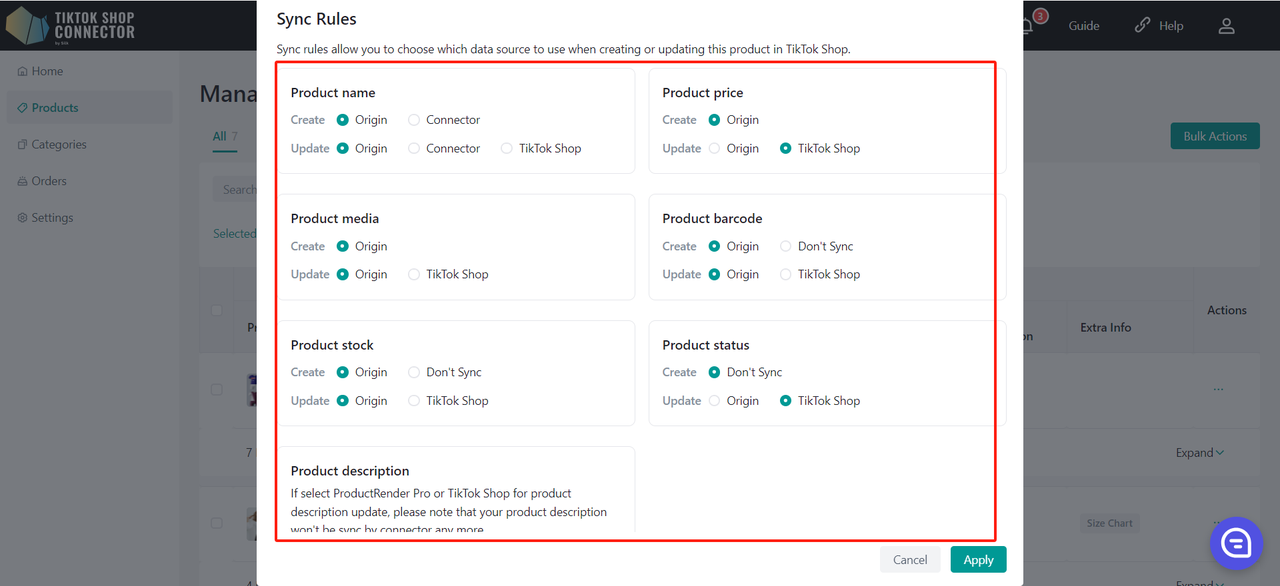Click the TikTok Shop Connector logo
This screenshot has width=1280, height=586.
71,25
